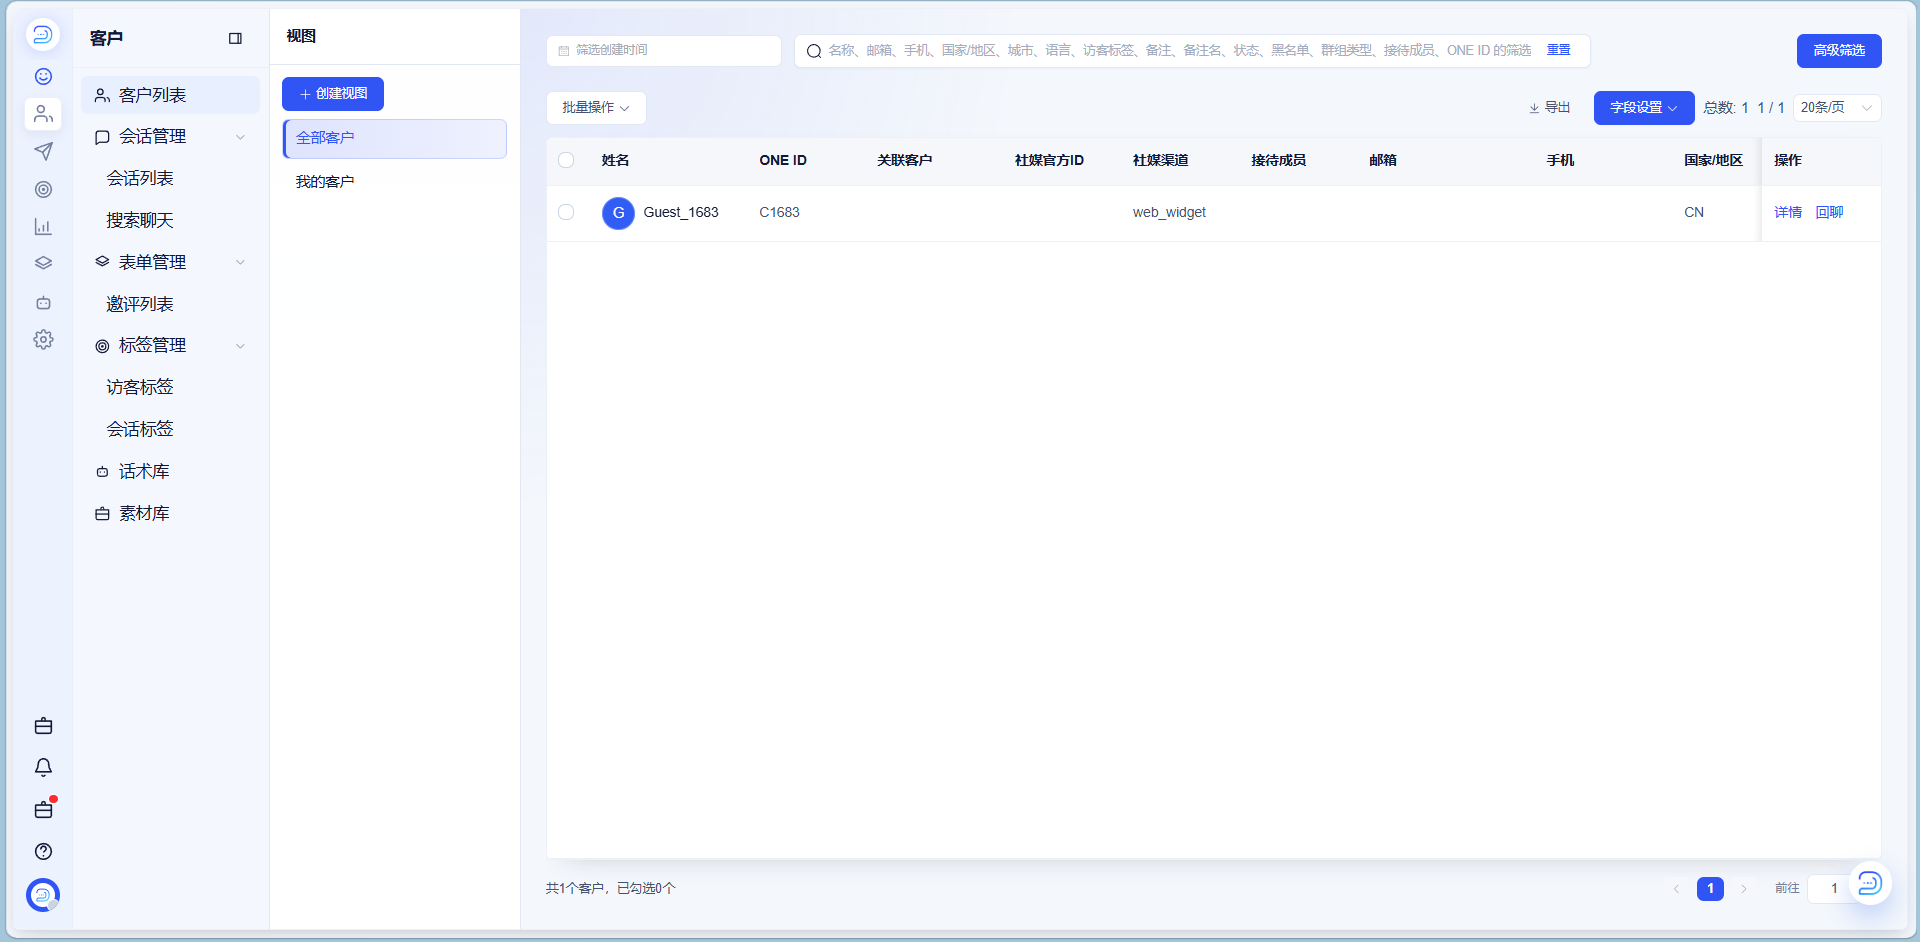Open the floating chat widget icon
This screenshot has height=942, width=1920.
pos(1869,883)
